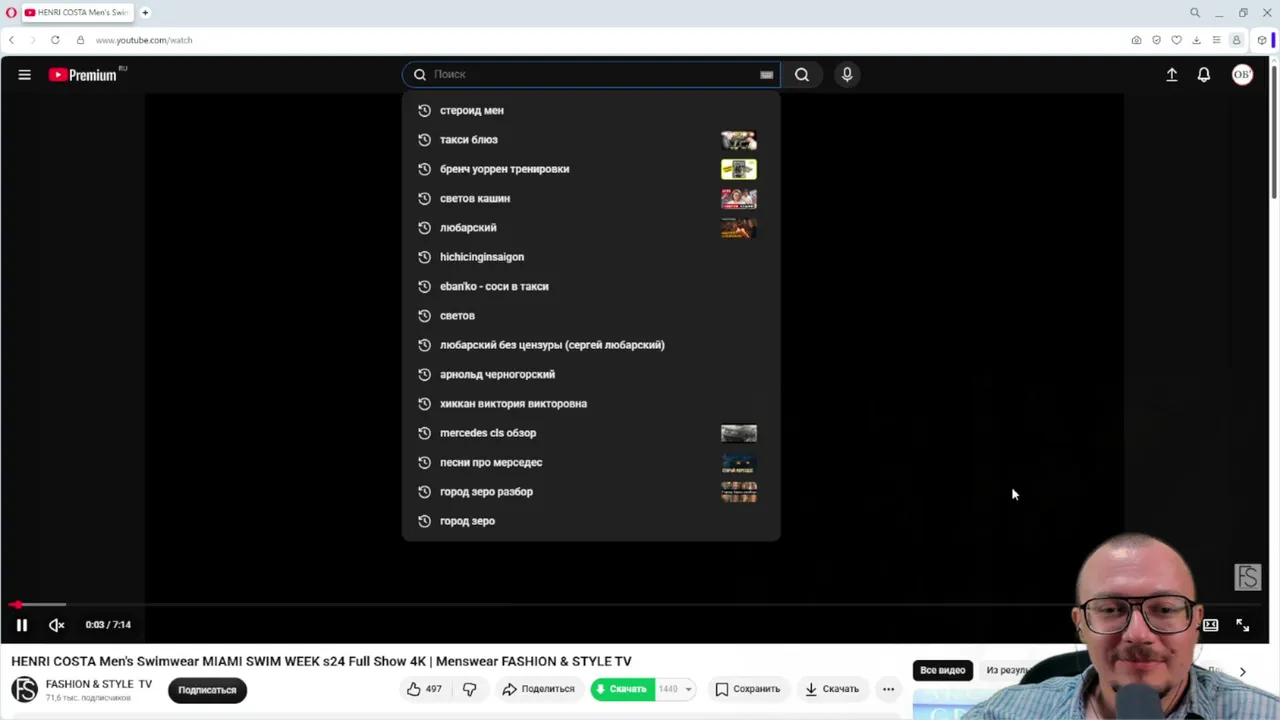Viewport: 1280px width, 720px height.
Task: Submit search with magnifier button
Action: [802, 74]
